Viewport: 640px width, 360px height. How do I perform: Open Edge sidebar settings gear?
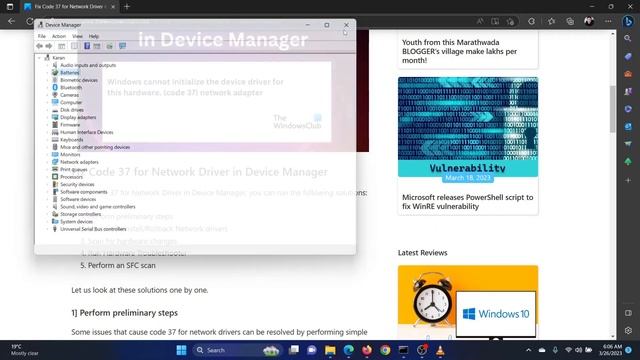[x=628, y=331]
